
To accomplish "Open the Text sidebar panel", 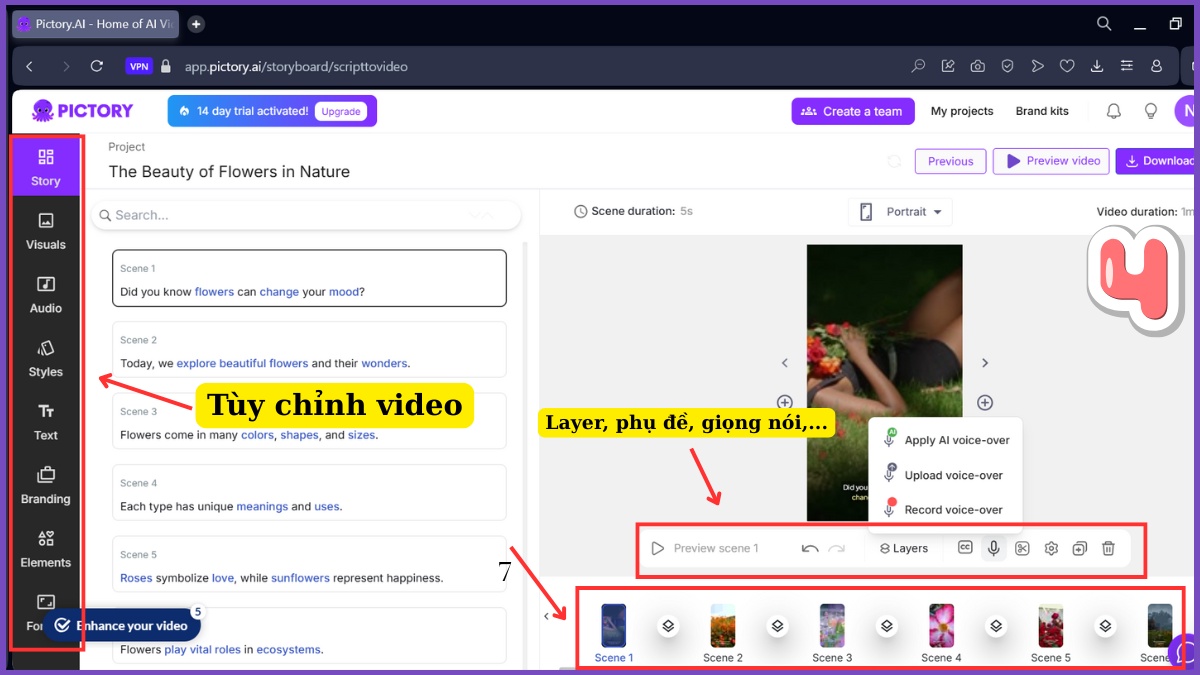I will tap(45, 422).
